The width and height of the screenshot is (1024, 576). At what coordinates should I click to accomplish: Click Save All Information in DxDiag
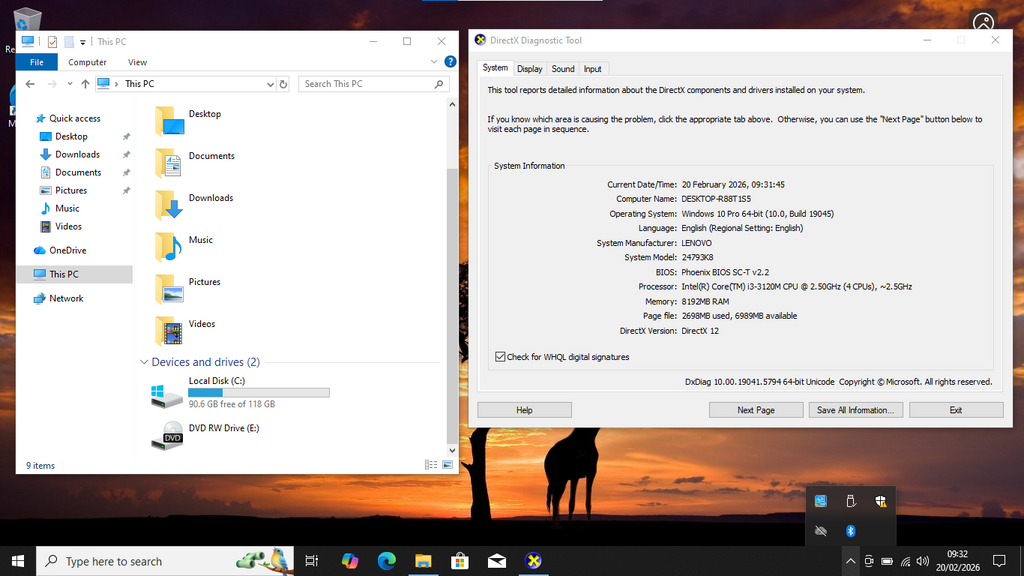(x=855, y=409)
